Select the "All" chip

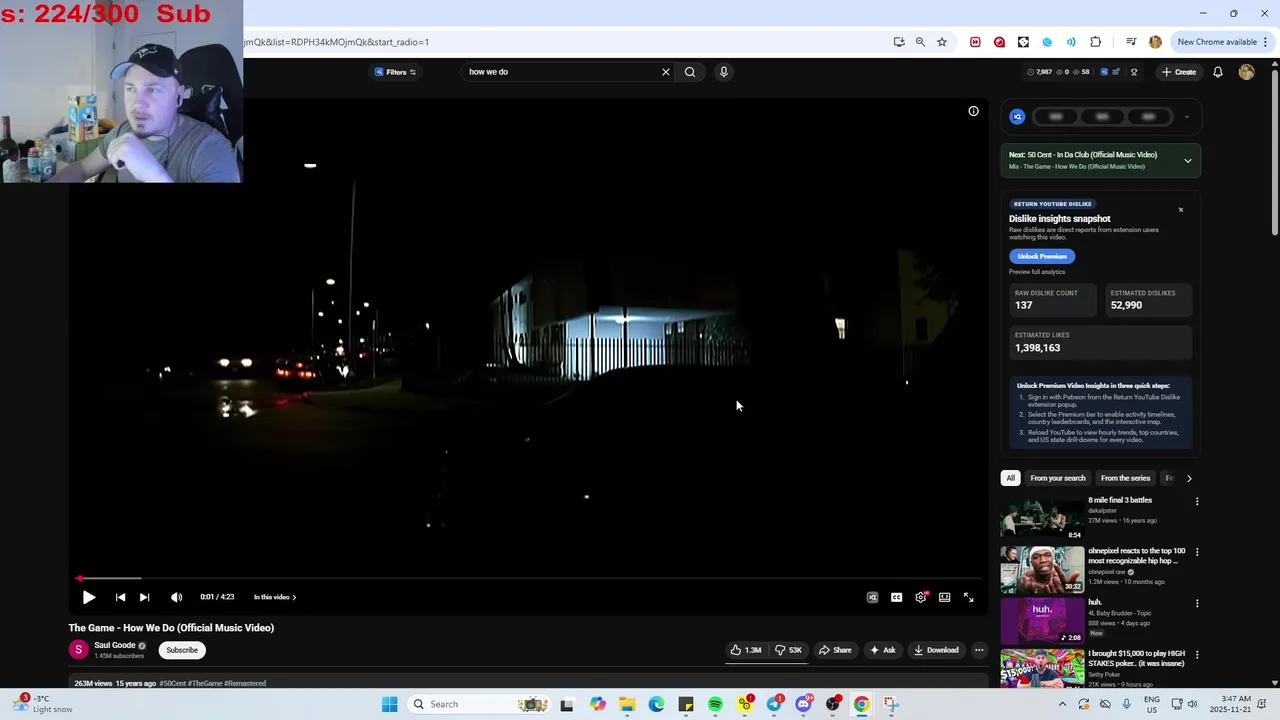tap(1010, 478)
